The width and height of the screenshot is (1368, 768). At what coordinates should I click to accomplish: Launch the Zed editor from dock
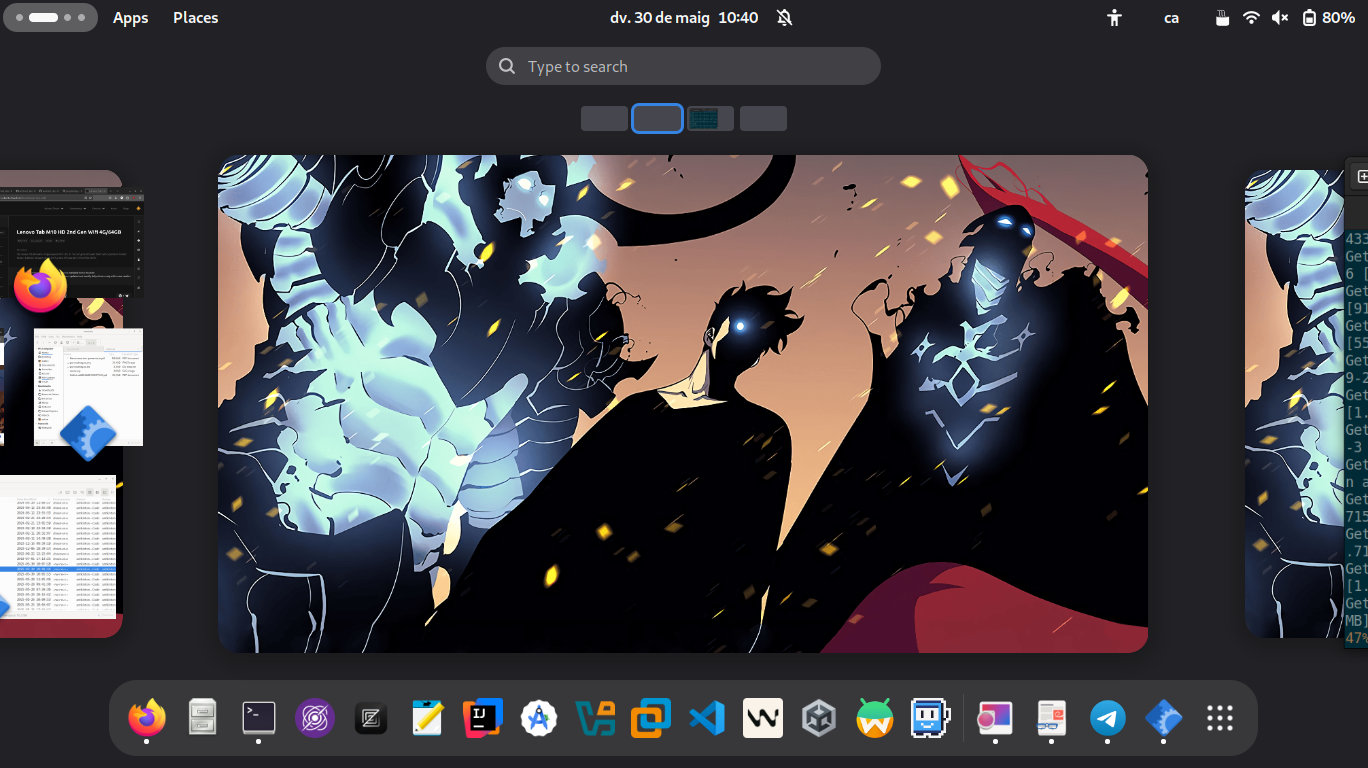[x=371, y=718]
